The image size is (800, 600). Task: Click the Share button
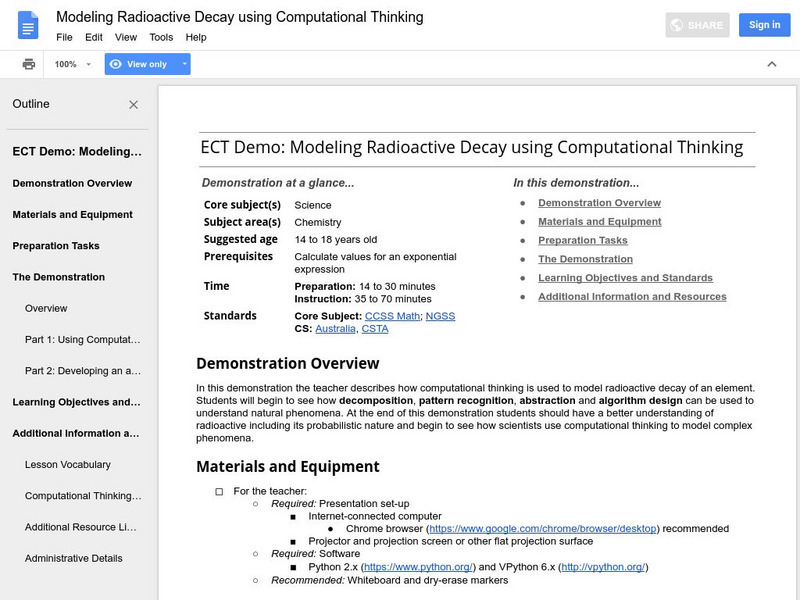tap(697, 25)
